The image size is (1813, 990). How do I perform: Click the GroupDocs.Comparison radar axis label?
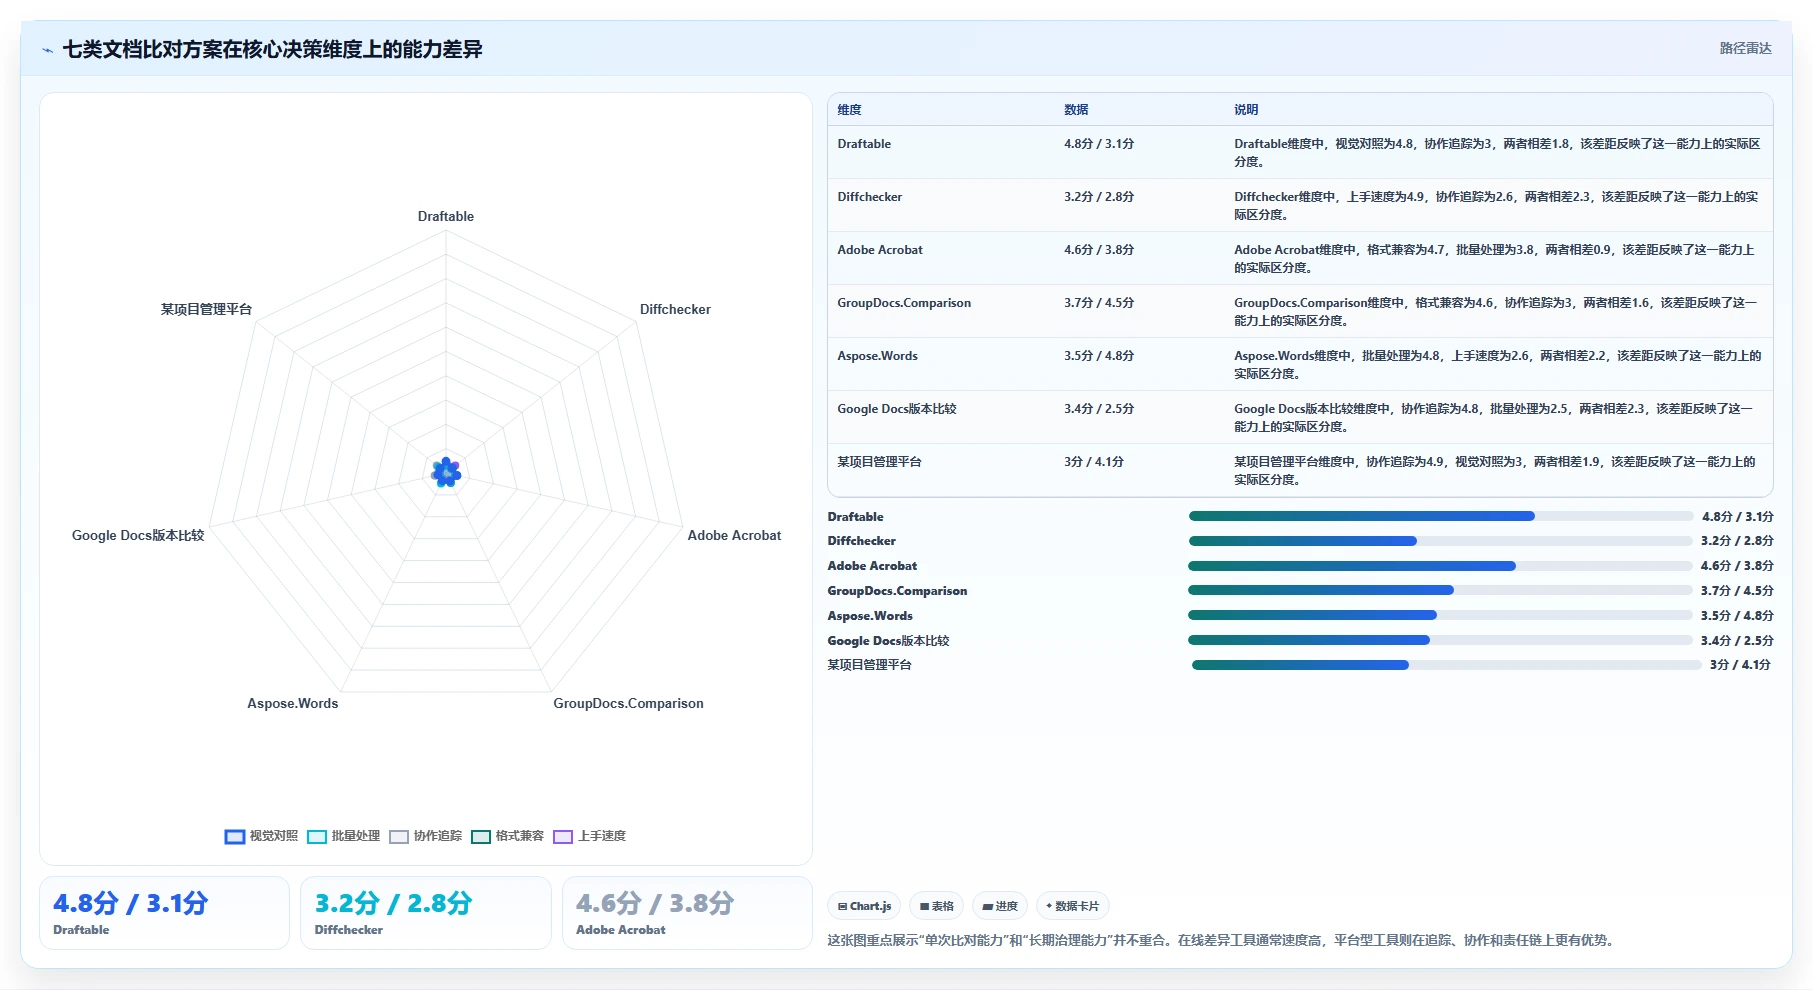point(628,703)
